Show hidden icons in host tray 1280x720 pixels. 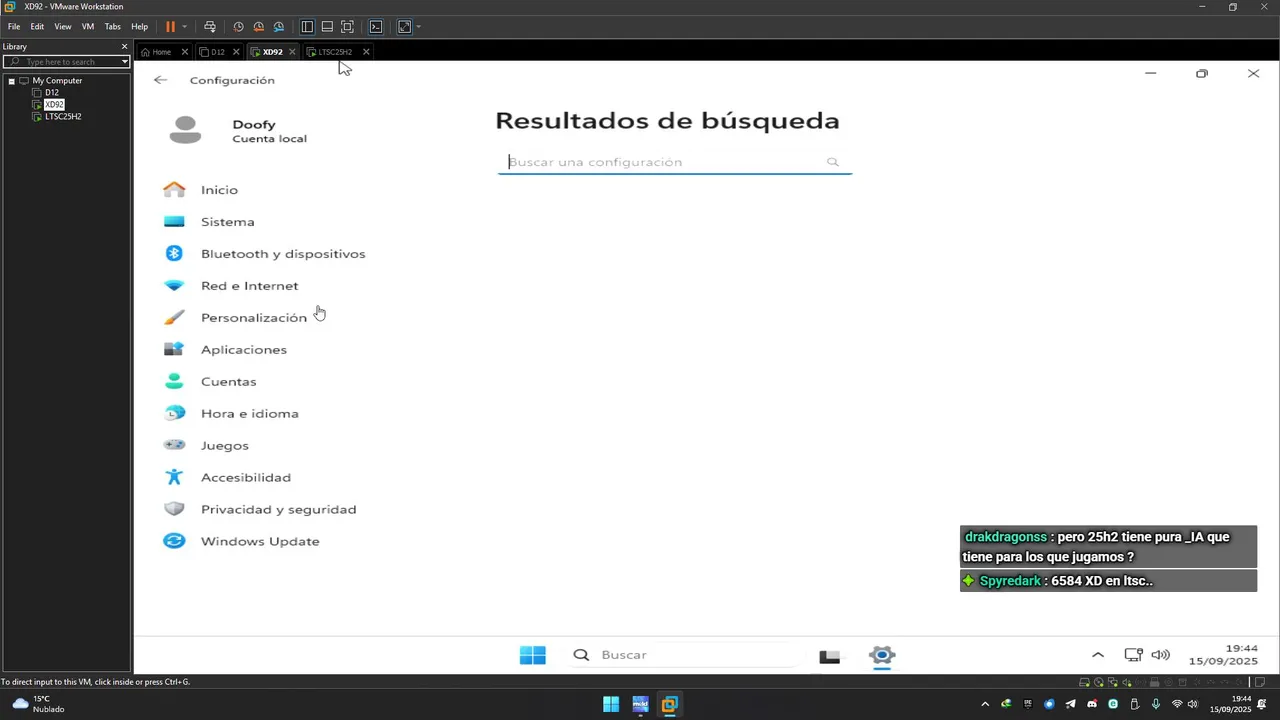coord(985,704)
